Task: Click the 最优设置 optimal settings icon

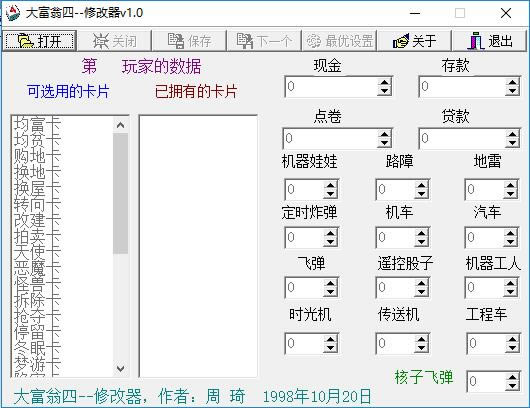Action: (314, 41)
